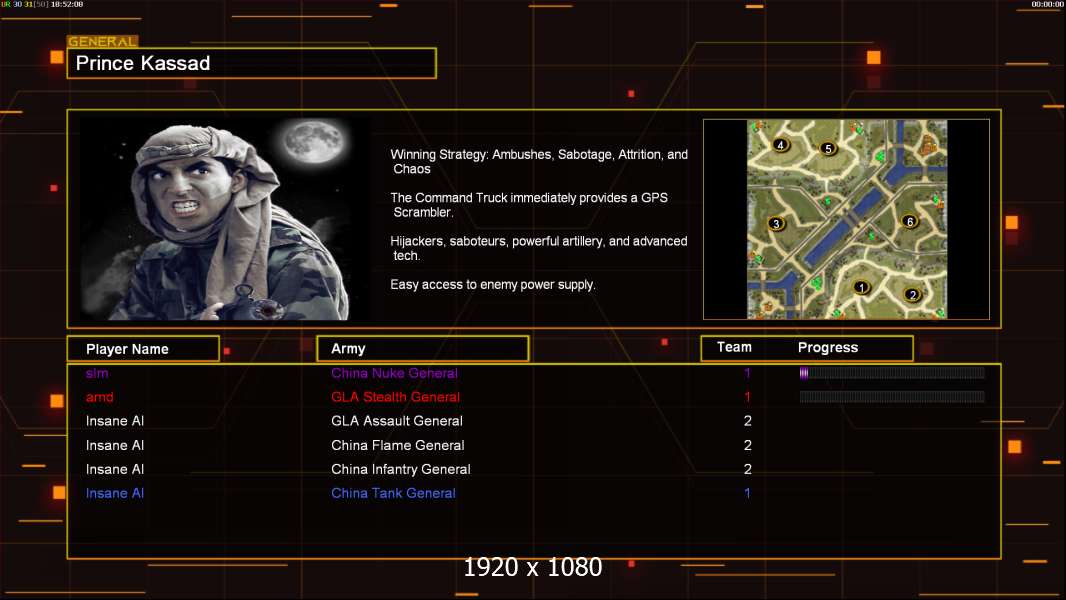Pick start position marker 5 on the map
The height and width of the screenshot is (600, 1066).
[827, 148]
